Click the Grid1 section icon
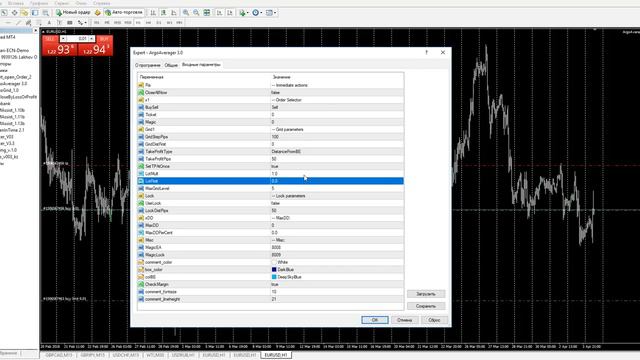Screen dimensions: 640x360 click(x=141, y=129)
